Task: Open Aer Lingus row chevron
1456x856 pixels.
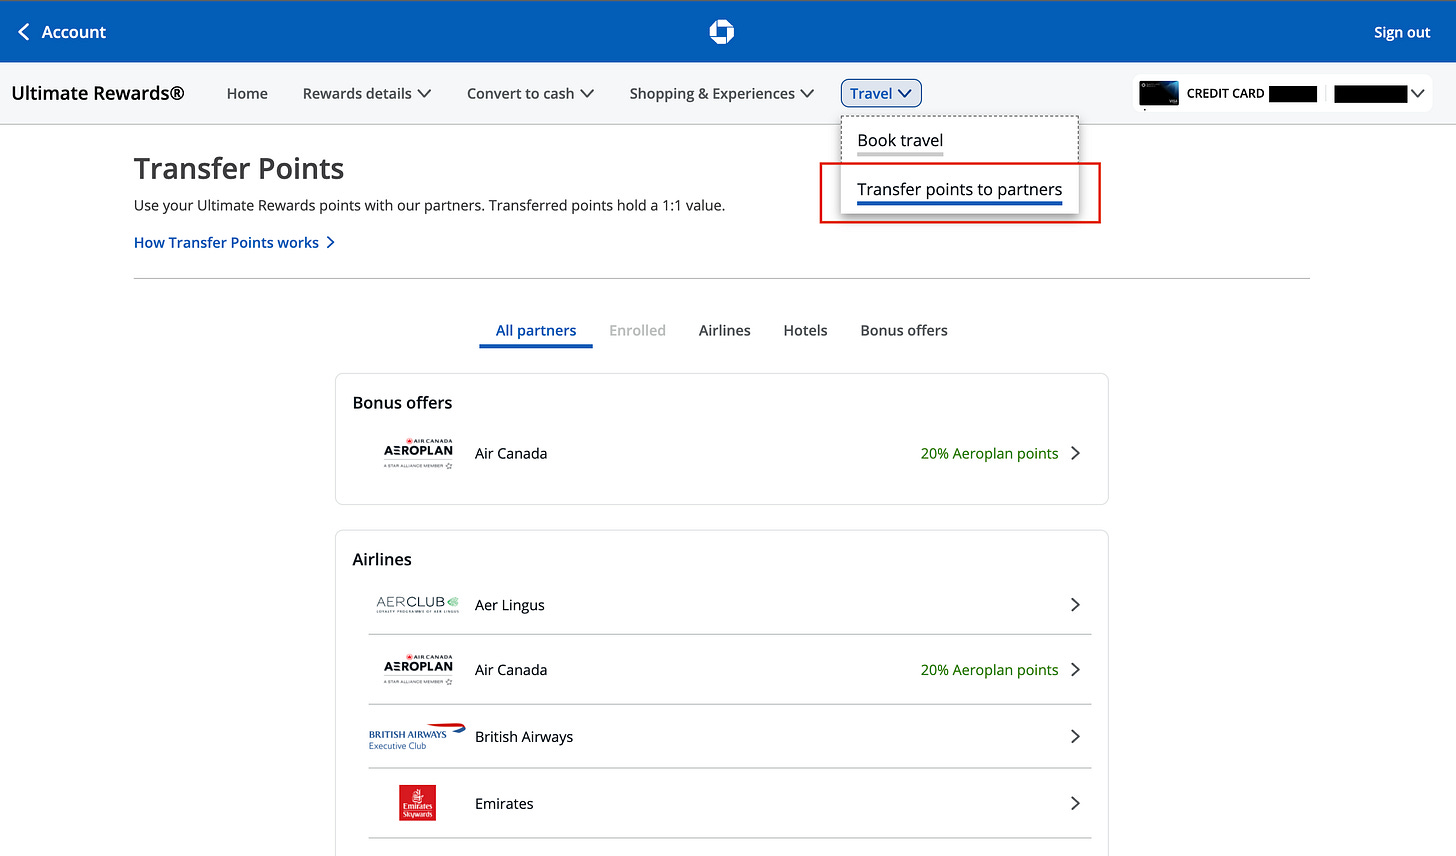Action: [1075, 605]
